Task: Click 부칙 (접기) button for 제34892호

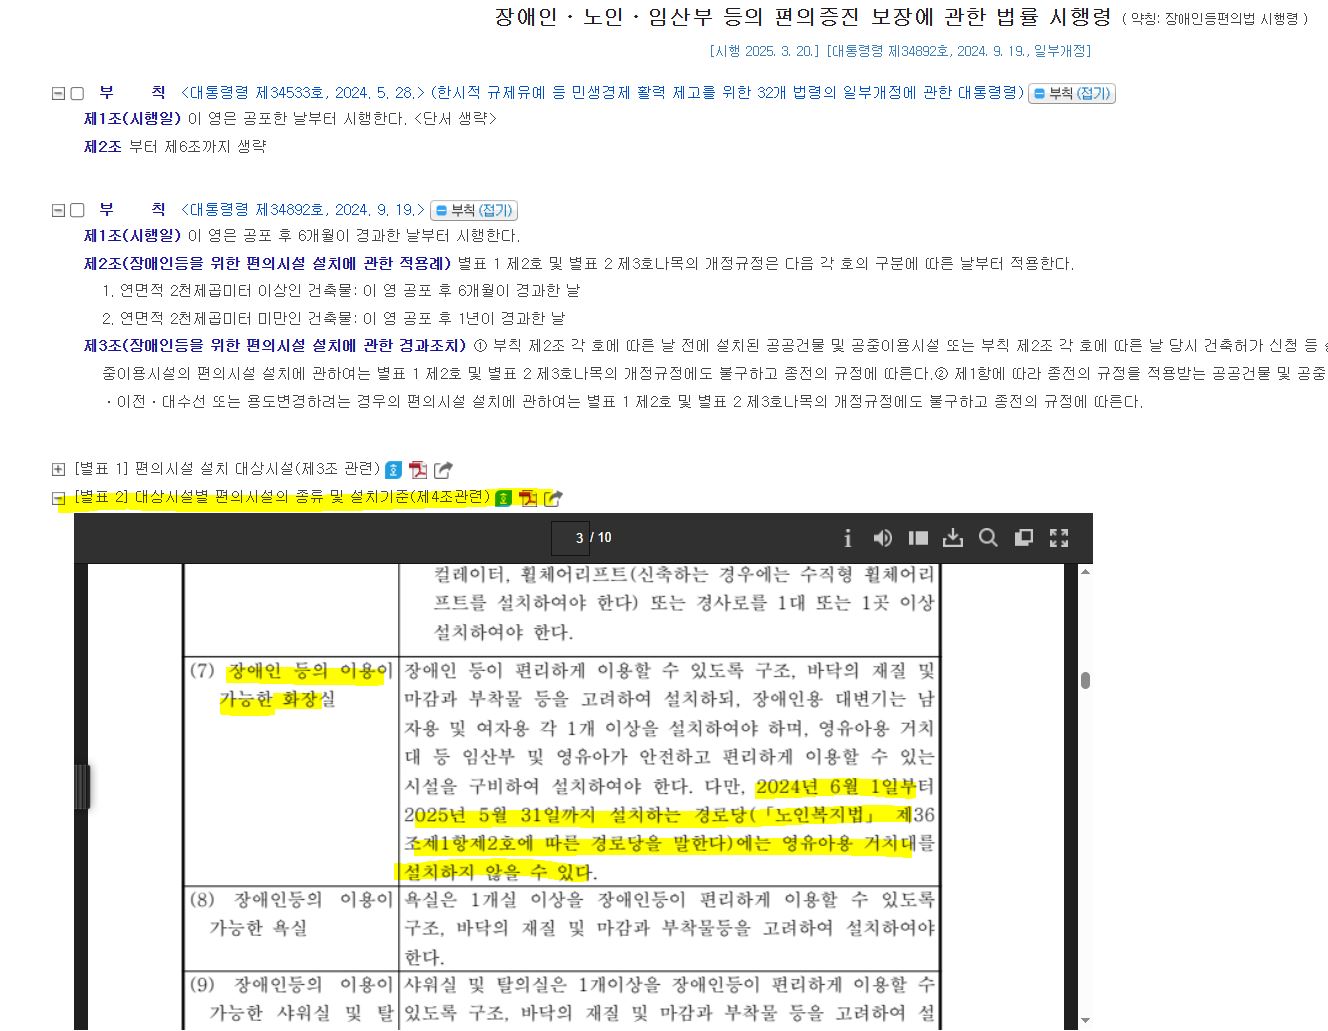Action: [474, 210]
